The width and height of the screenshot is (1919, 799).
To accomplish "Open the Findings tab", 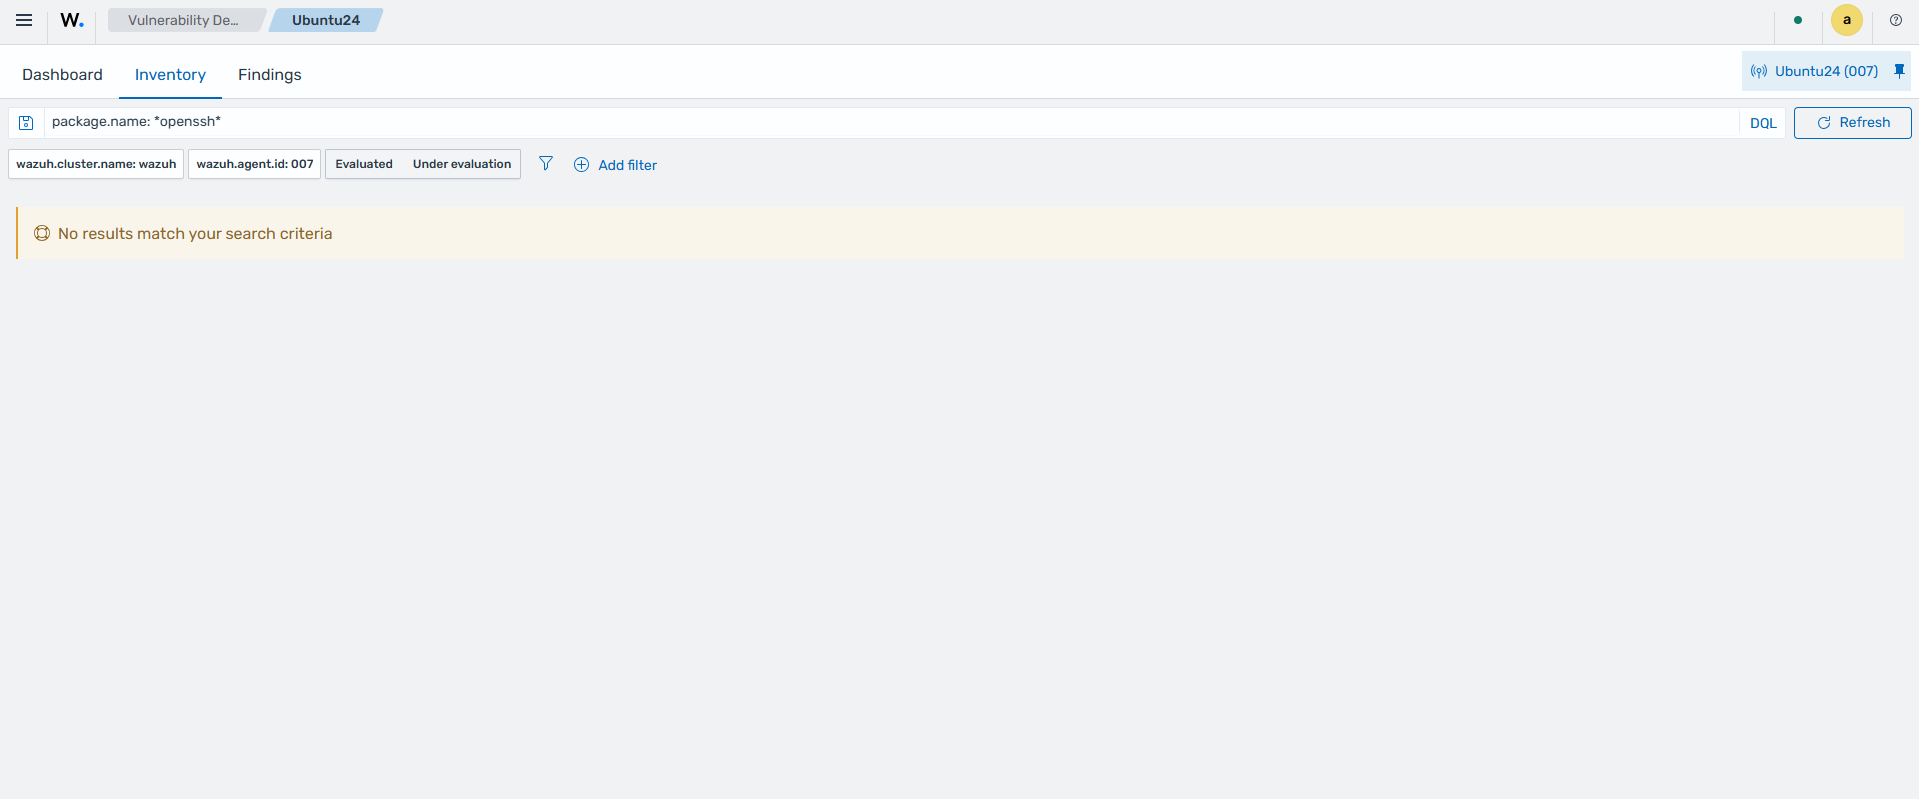I will click(x=269, y=75).
